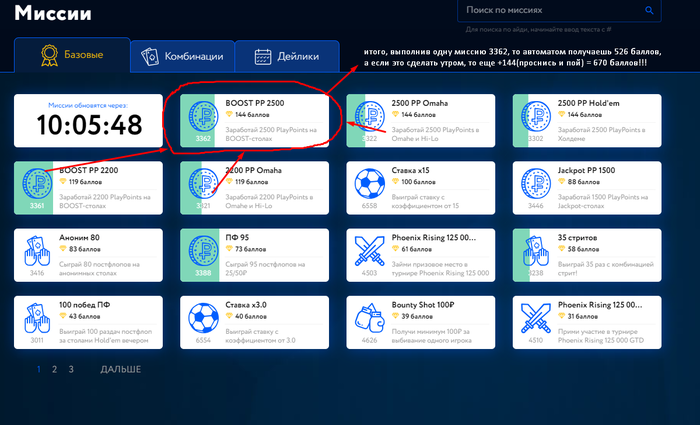Open the Аноним 80 mission title
The image size is (700, 425).
tap(79, 238)
